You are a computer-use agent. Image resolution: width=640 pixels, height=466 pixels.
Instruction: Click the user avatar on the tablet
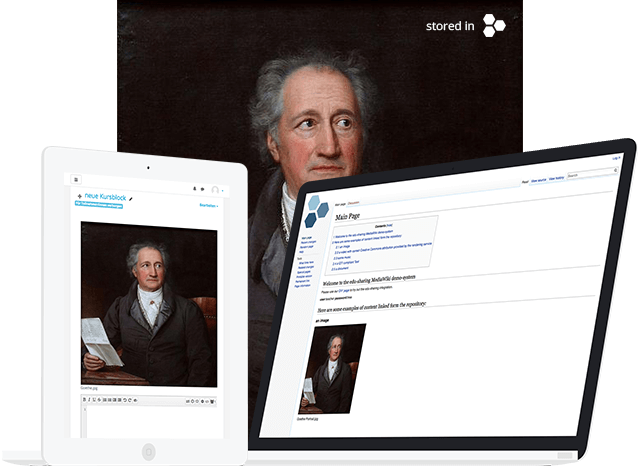(215, 190)
